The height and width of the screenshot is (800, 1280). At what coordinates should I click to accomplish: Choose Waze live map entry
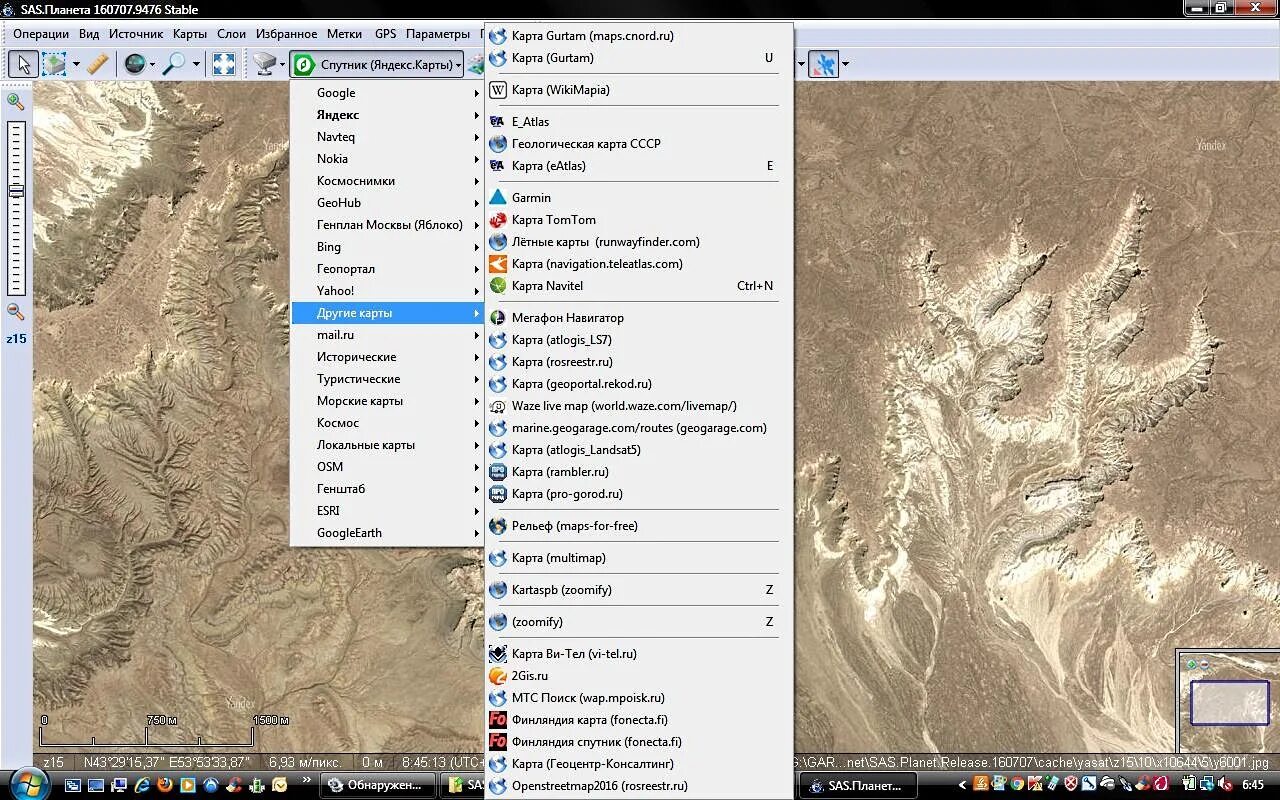[x=638, y=406]
